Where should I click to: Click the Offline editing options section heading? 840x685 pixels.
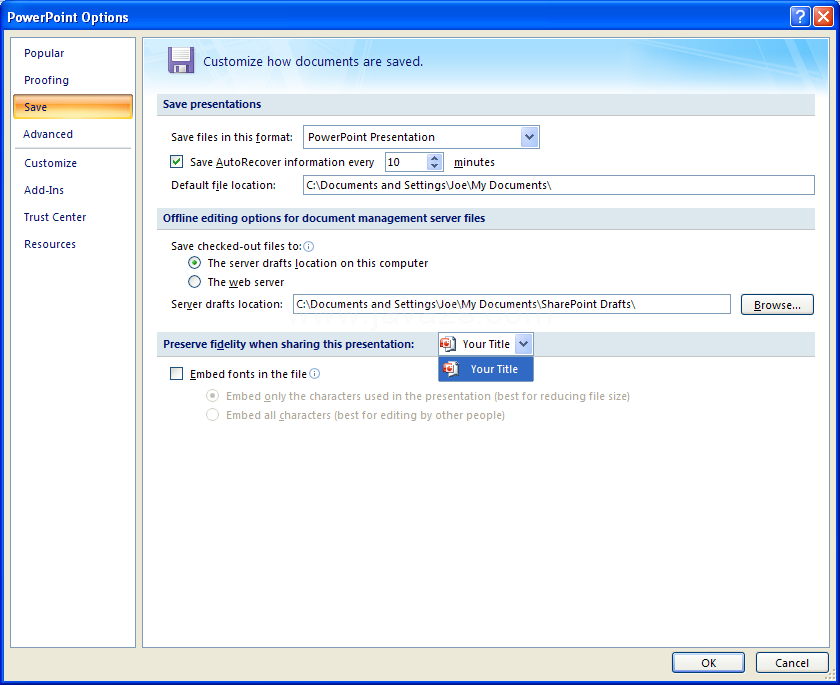pos(324,218)
